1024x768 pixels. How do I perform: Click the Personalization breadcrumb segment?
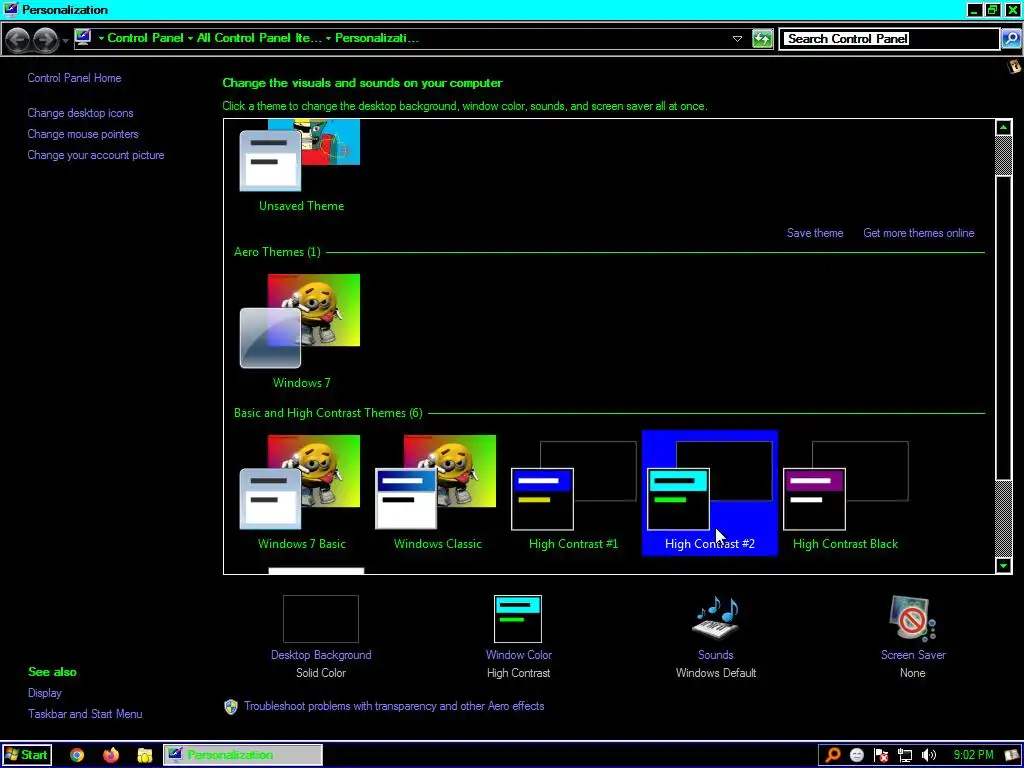[x=377, y=38]
